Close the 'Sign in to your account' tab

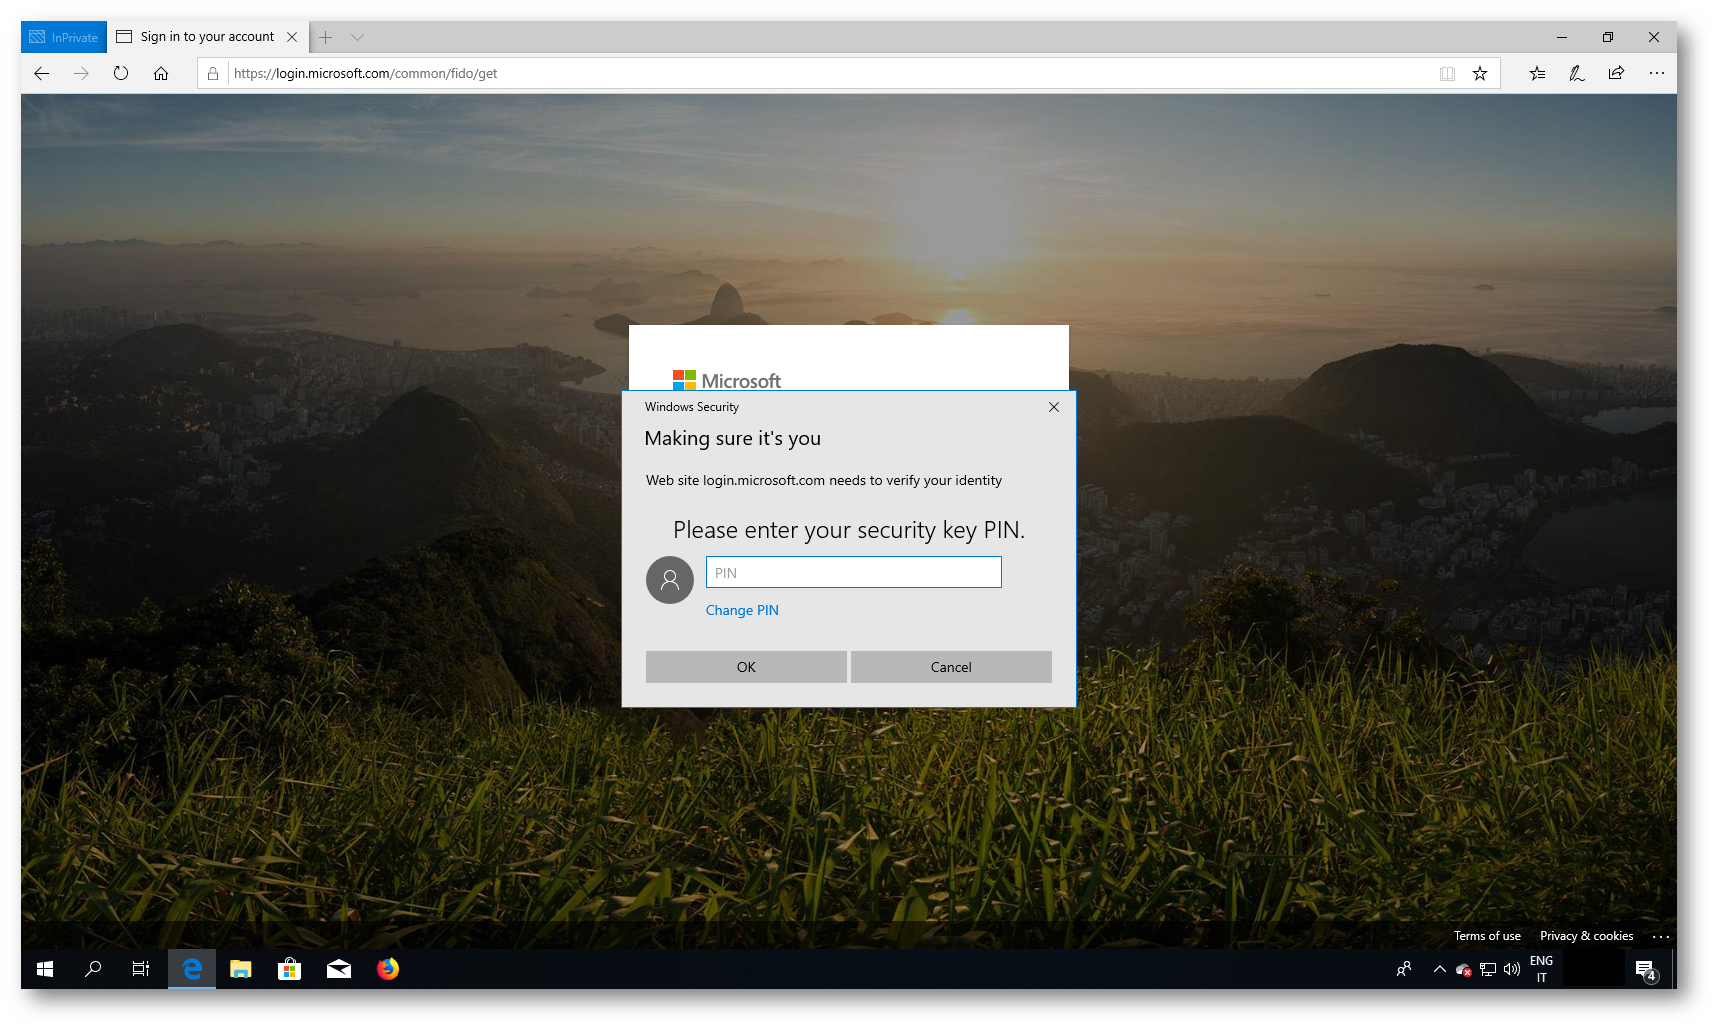click(x=292, y=37)
